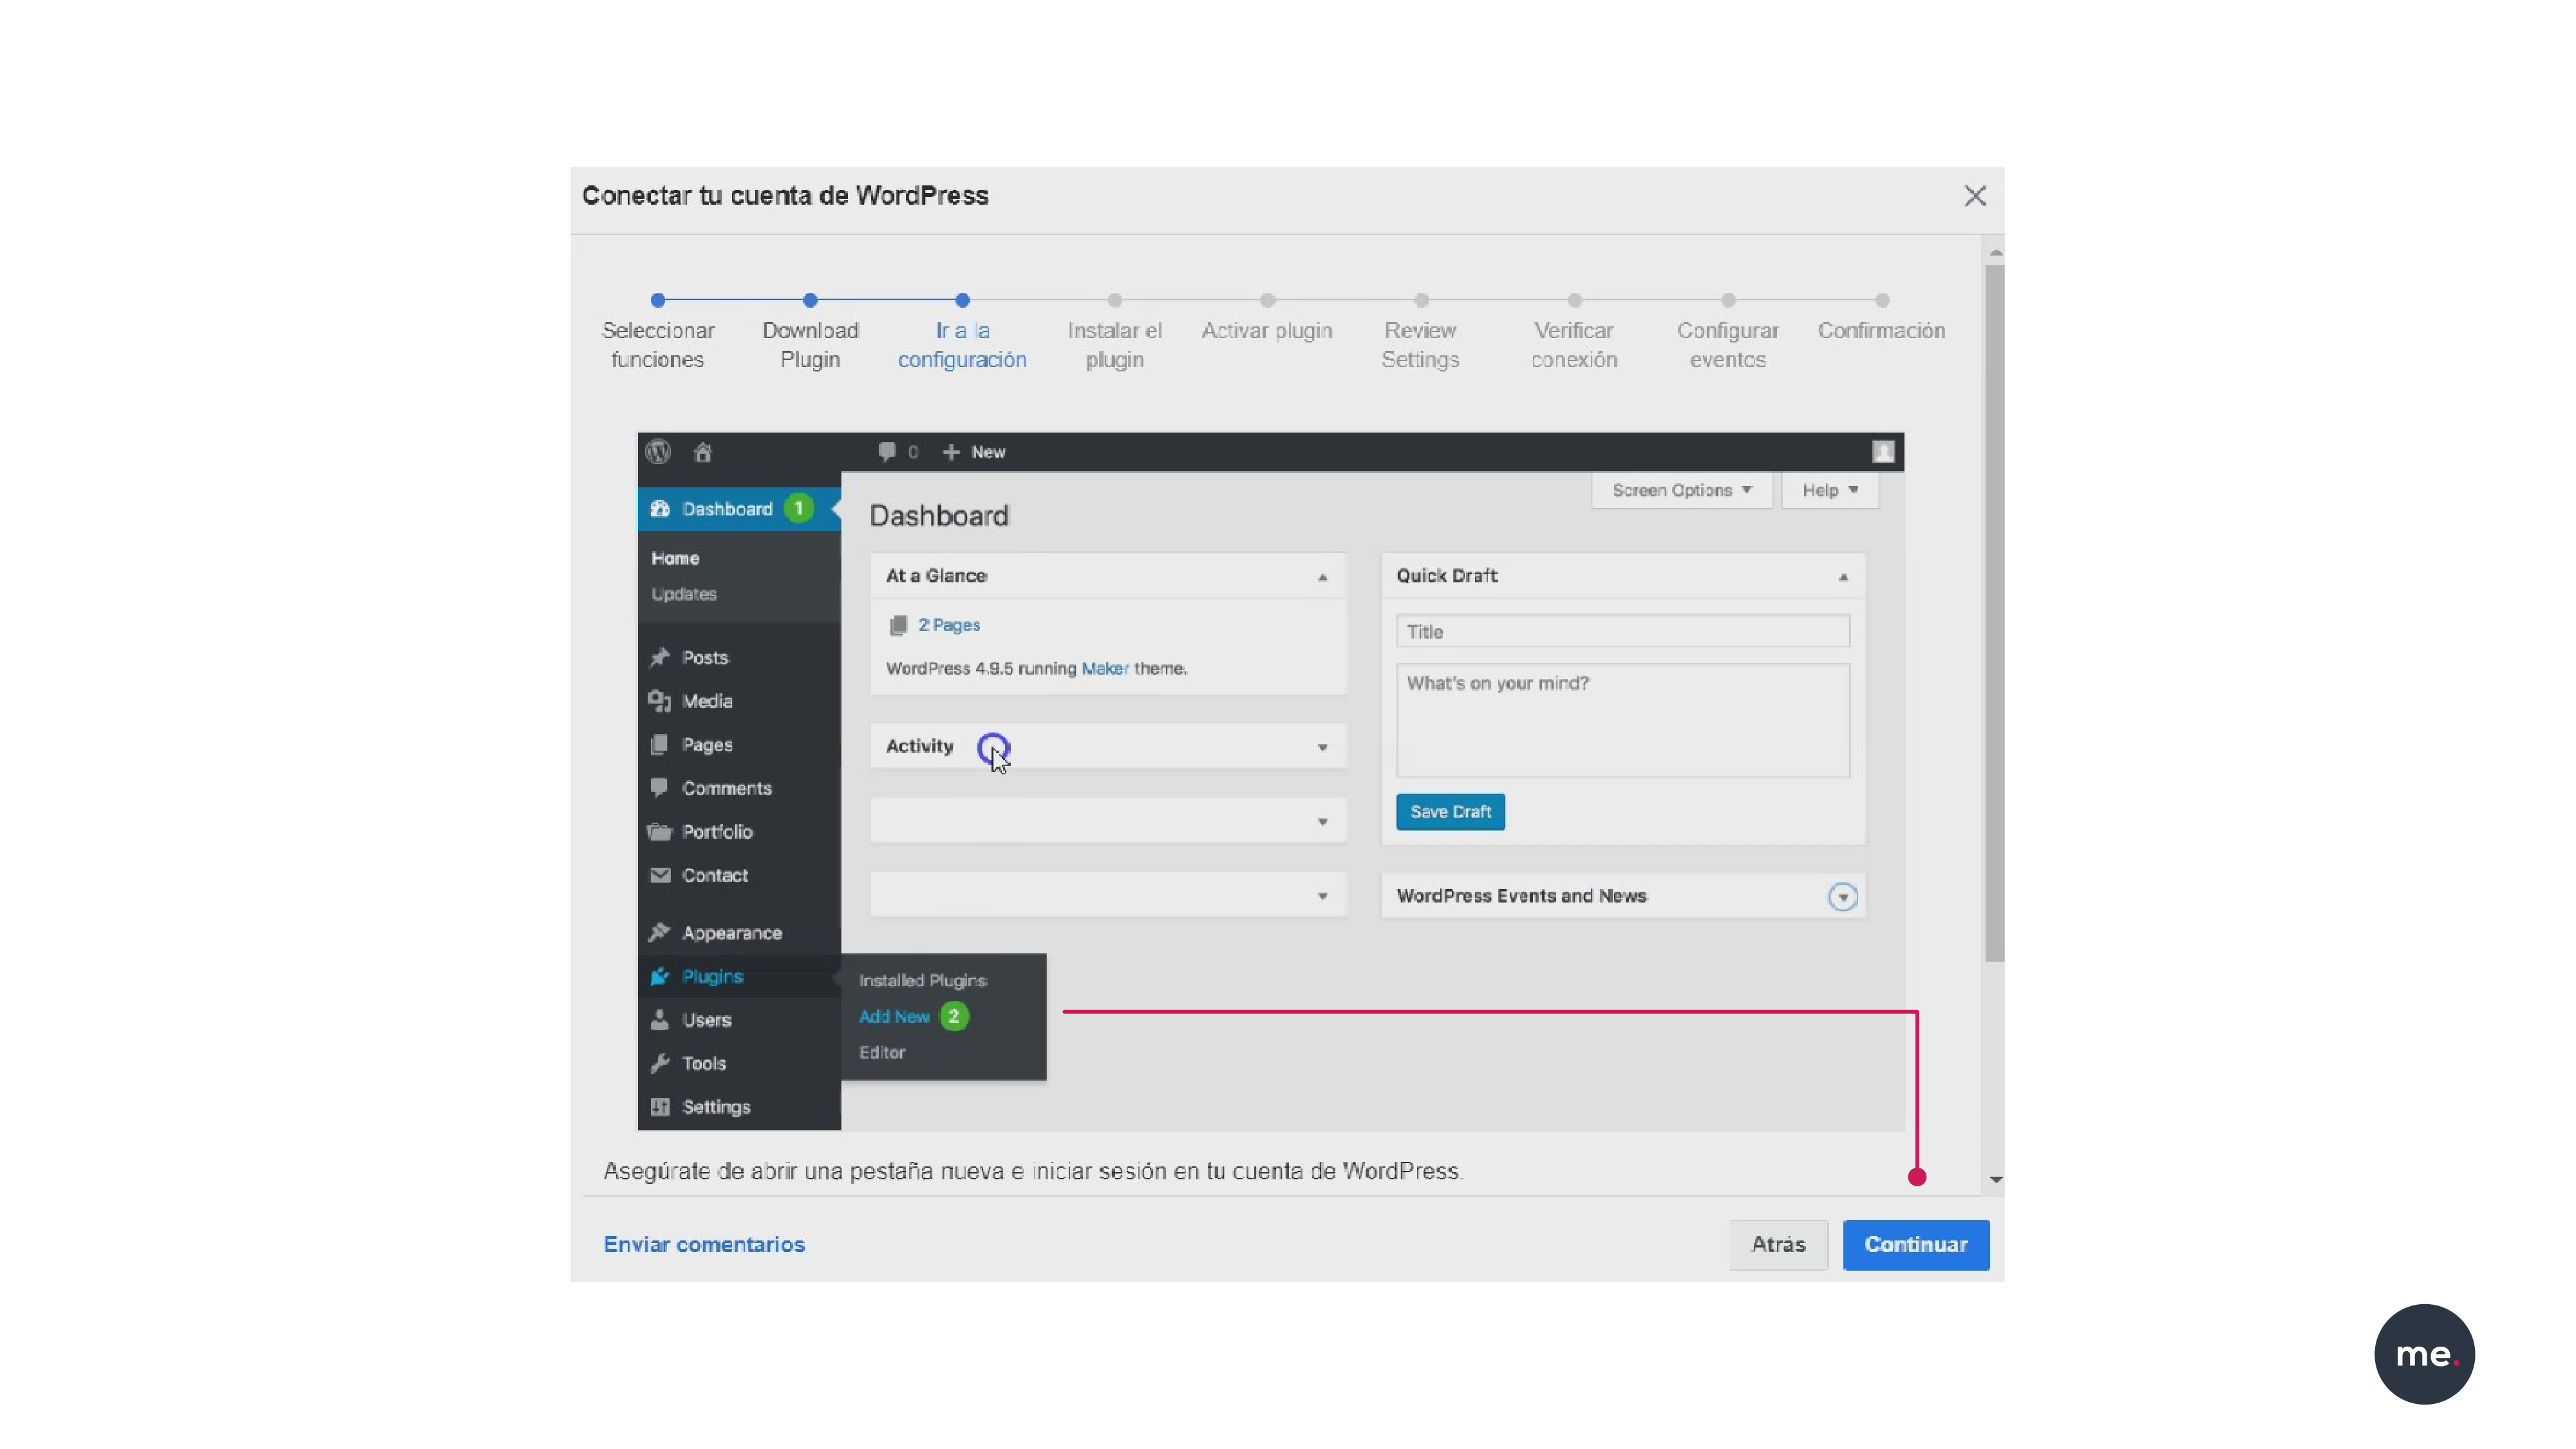Click the Review Settings step label
2576x1449 pixels.
pyautogui.click(x=1420, y=345)
